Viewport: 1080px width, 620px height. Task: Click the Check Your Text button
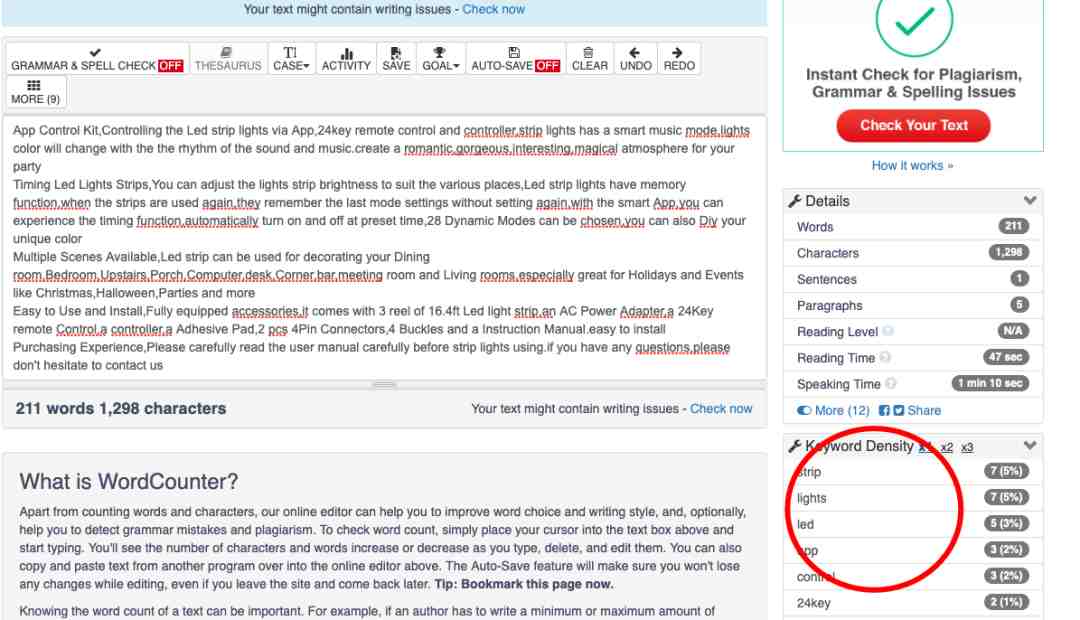(x=913, y=125)
